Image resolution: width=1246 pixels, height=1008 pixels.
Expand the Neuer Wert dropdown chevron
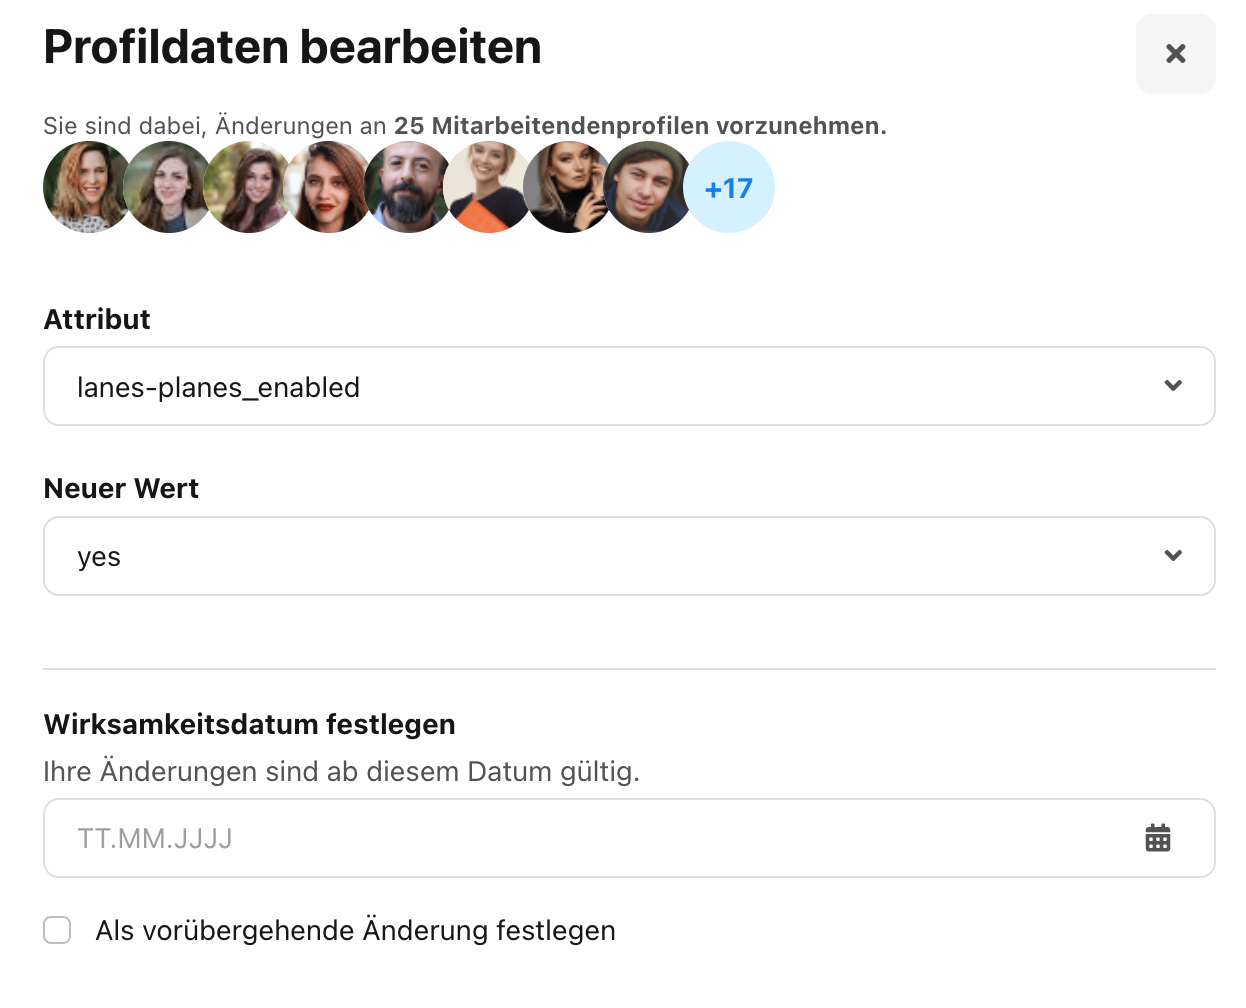1173,556
